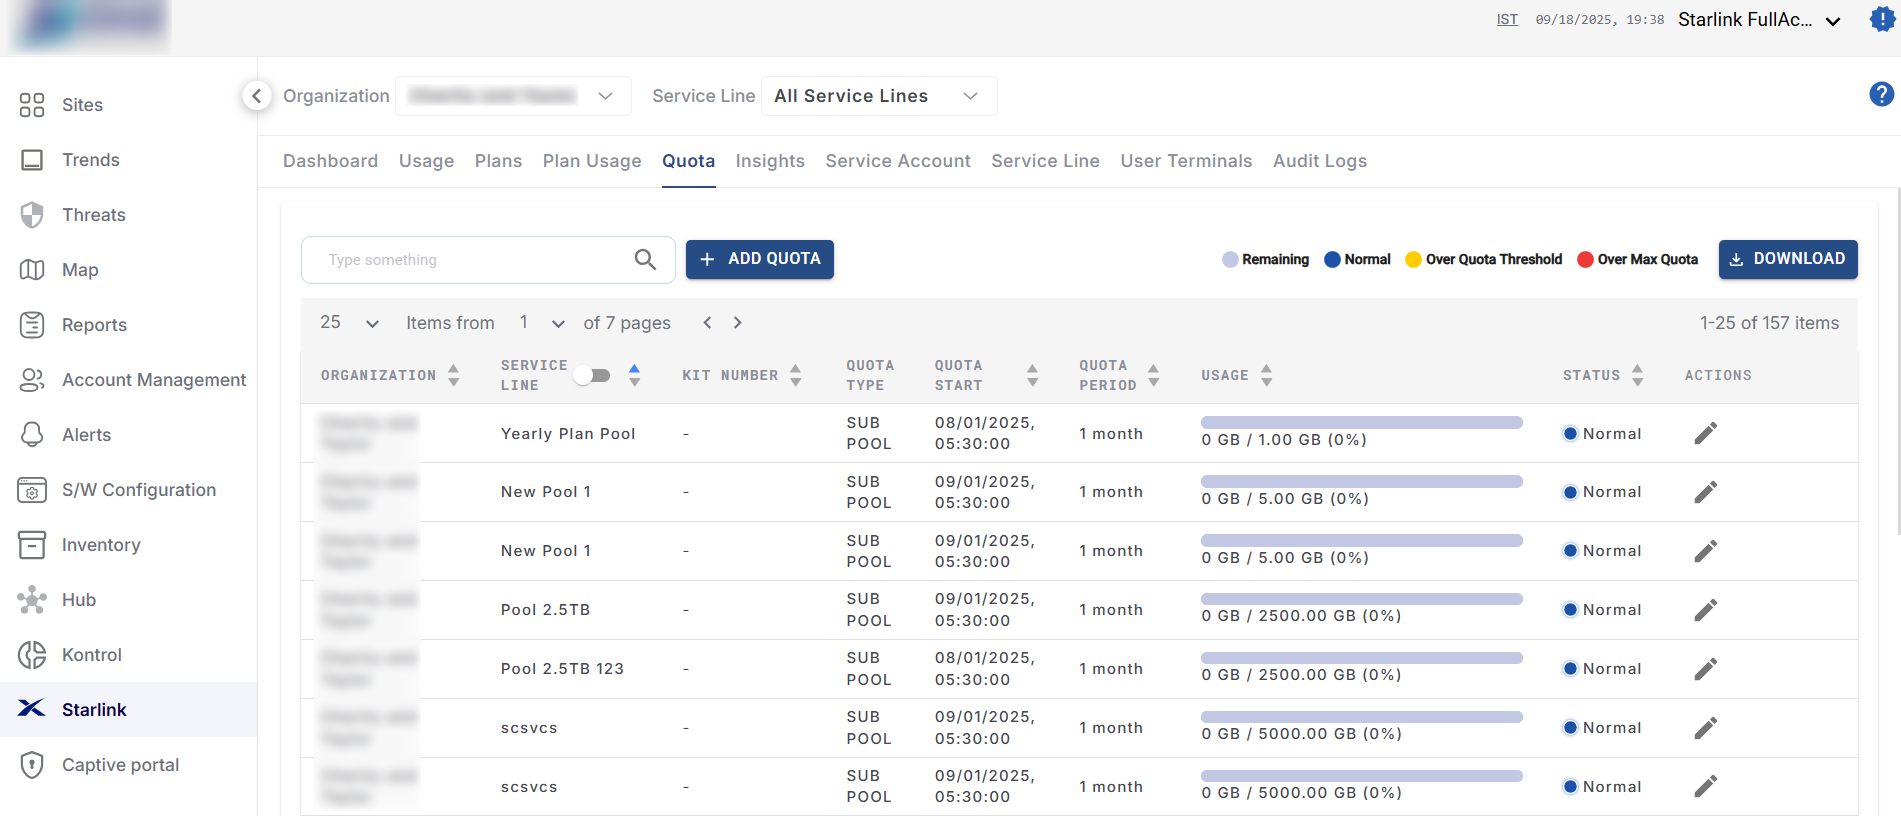
Task: Click edit pencil for Pool 2.5TB 123
Action: pyautogui.click(x=1705, y=669)
